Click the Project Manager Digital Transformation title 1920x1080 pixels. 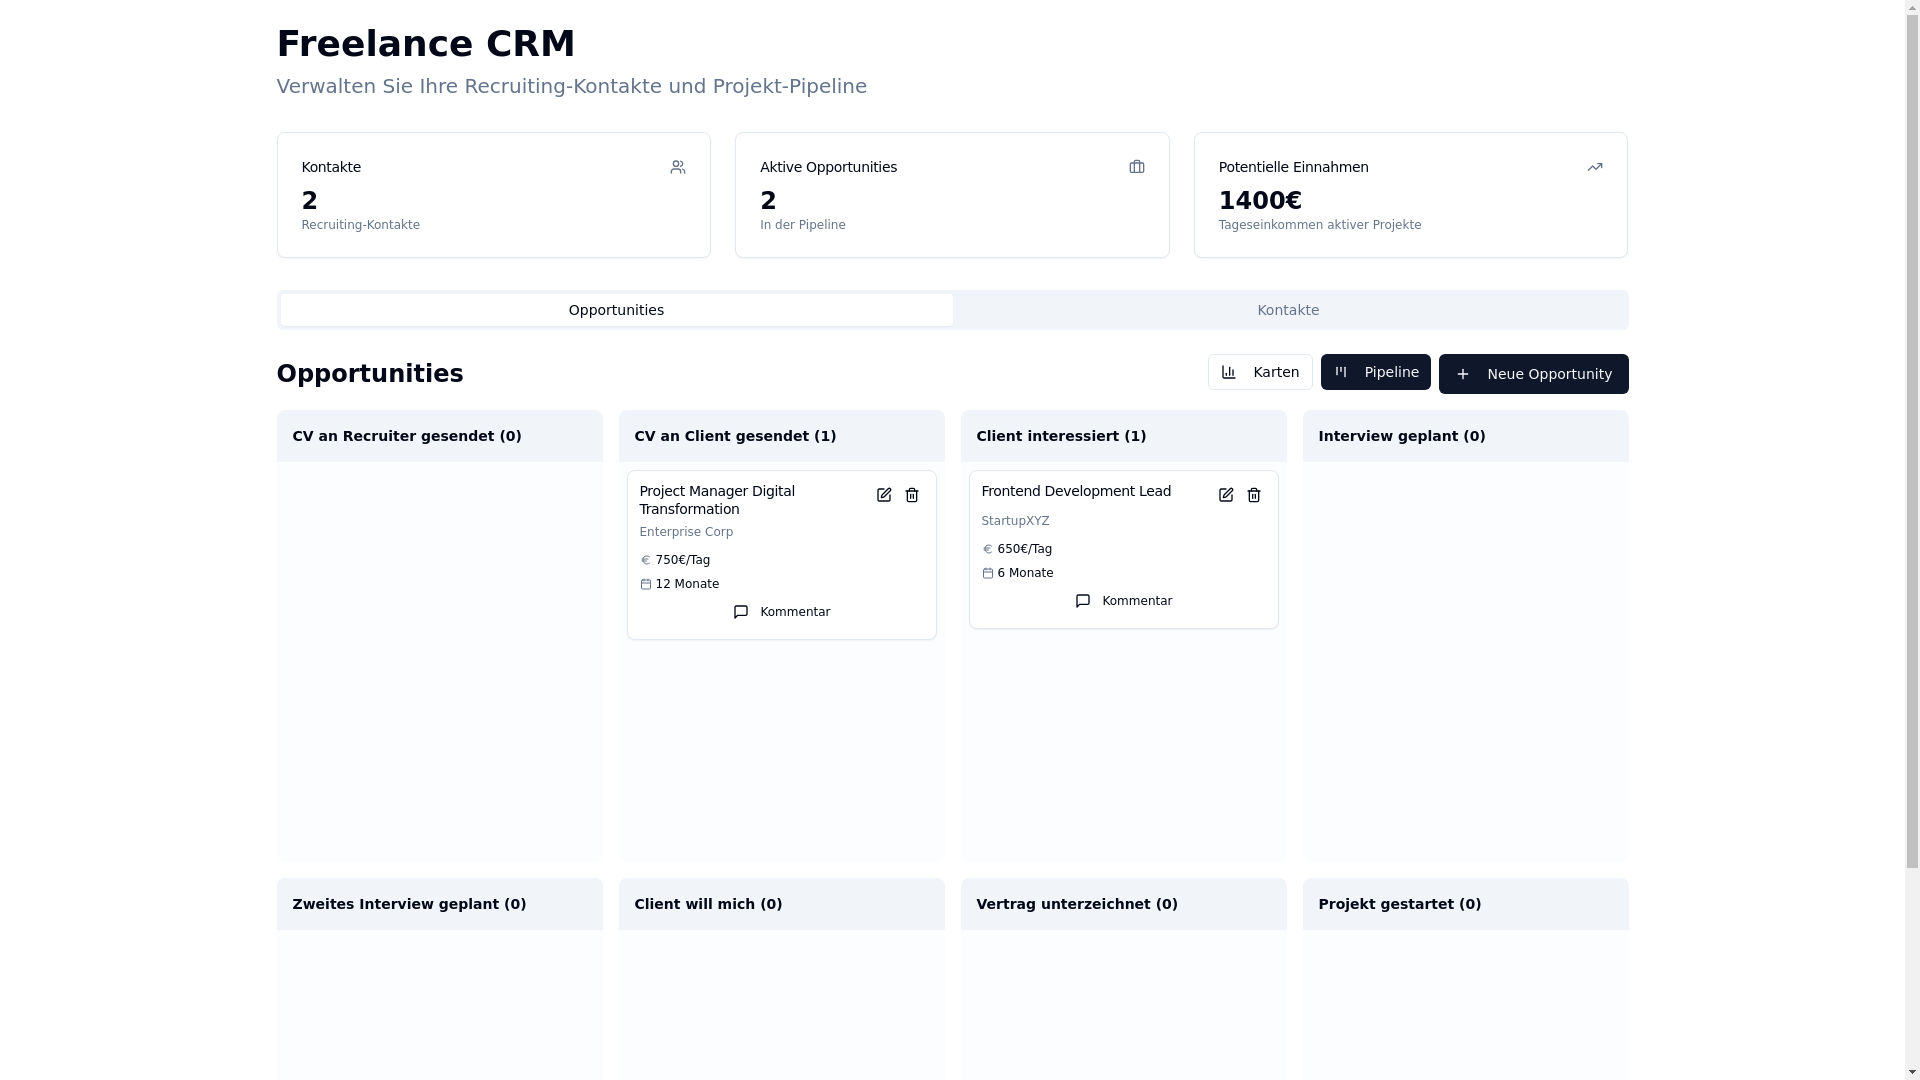(718, 500)
